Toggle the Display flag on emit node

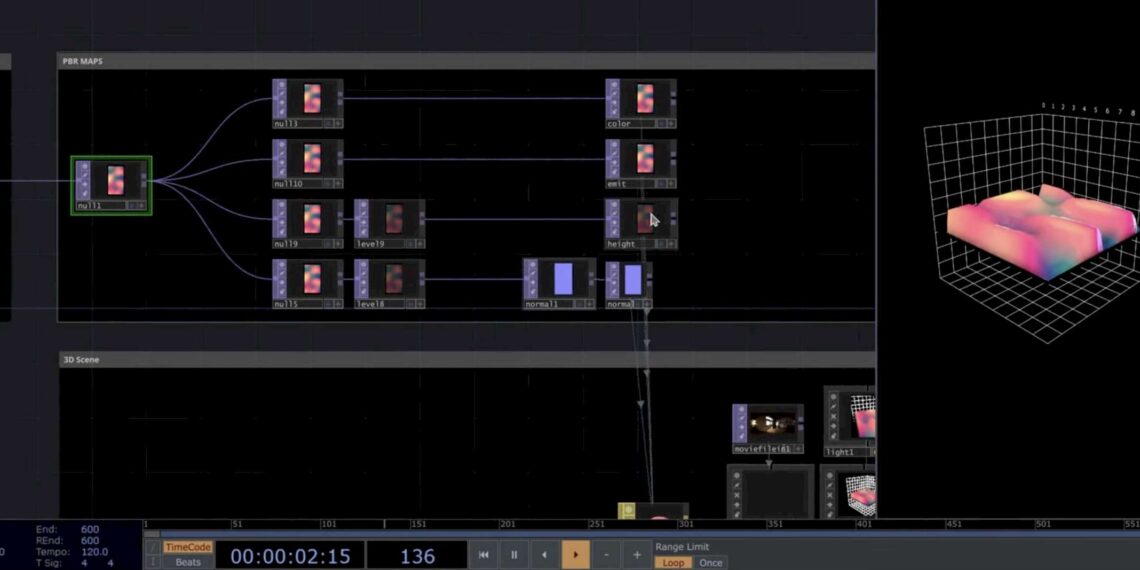[x=613, y=146]
